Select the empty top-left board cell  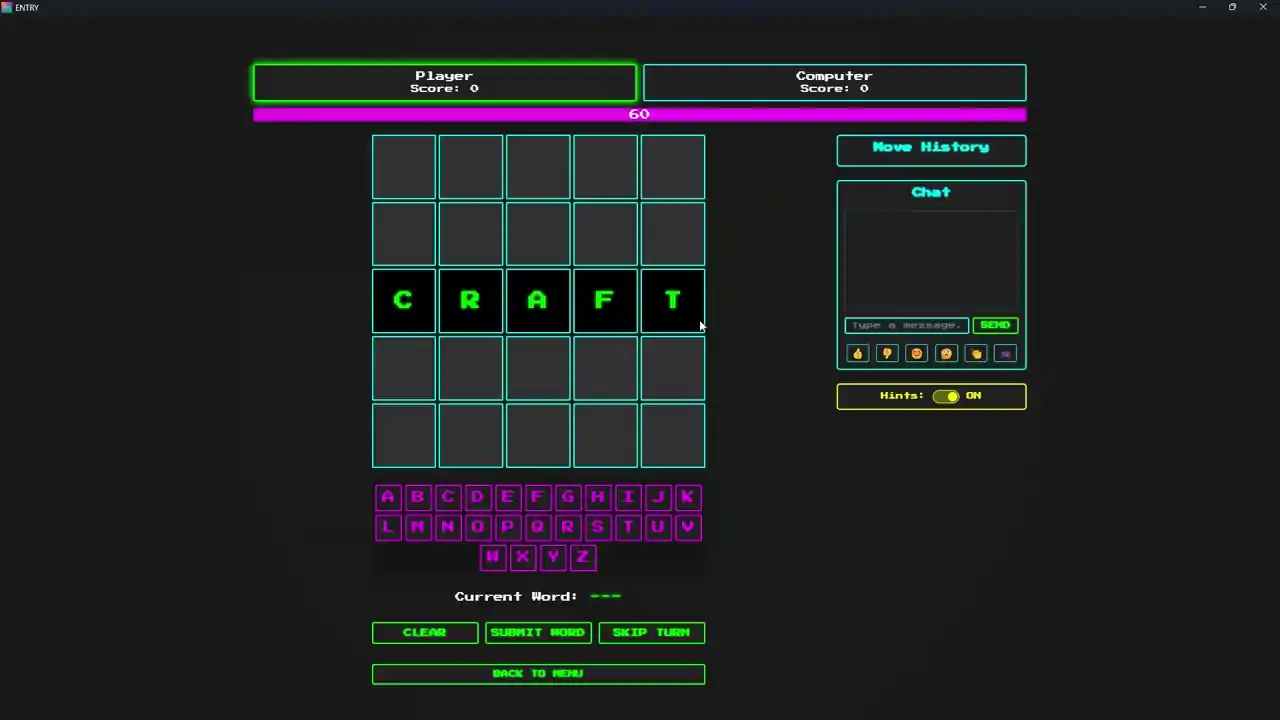[x=404, y=167]
